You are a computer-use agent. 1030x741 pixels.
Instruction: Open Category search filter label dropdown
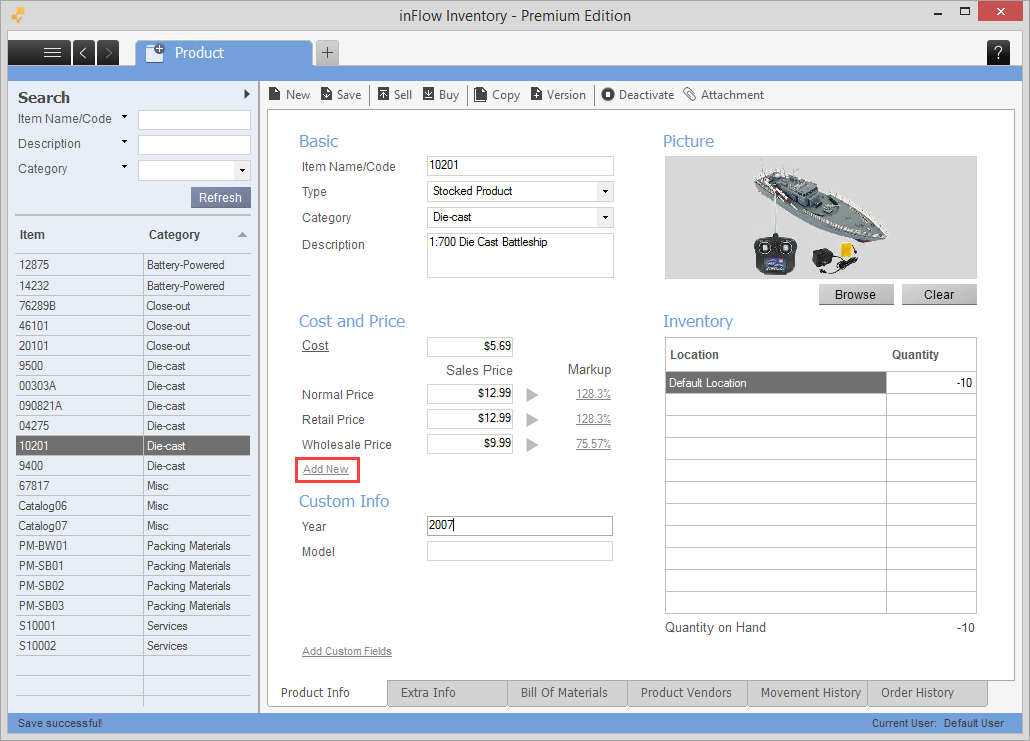point(124,167)
